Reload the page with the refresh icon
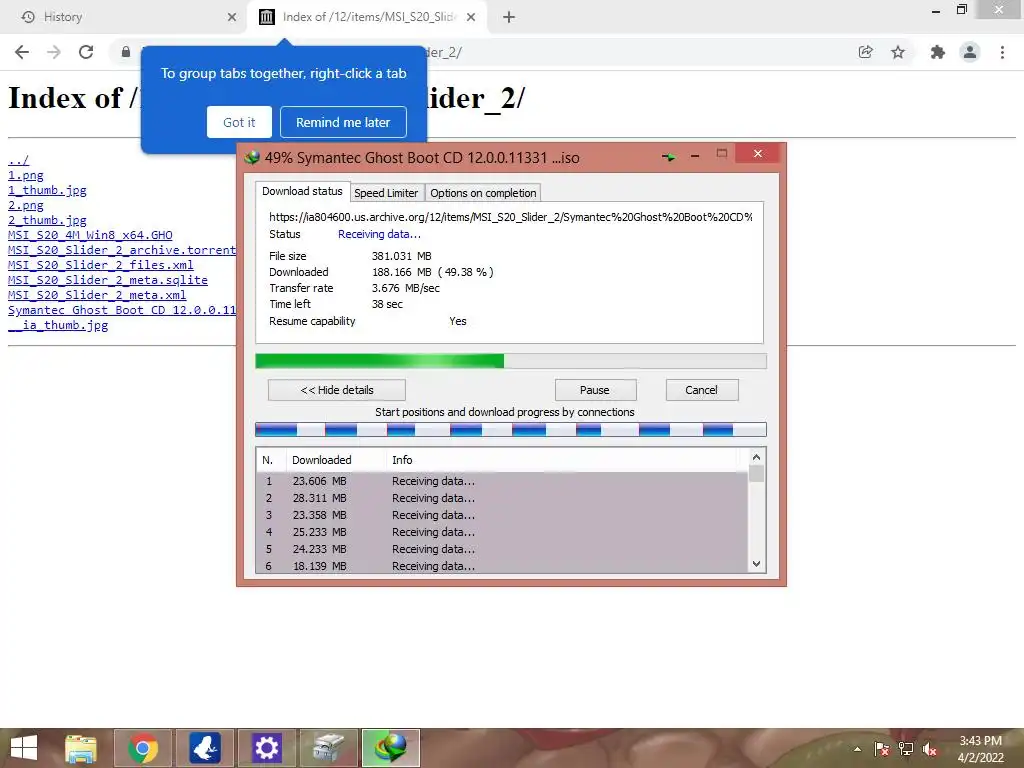This screenshot has width=1024, height=768. [x=86, y=52]
